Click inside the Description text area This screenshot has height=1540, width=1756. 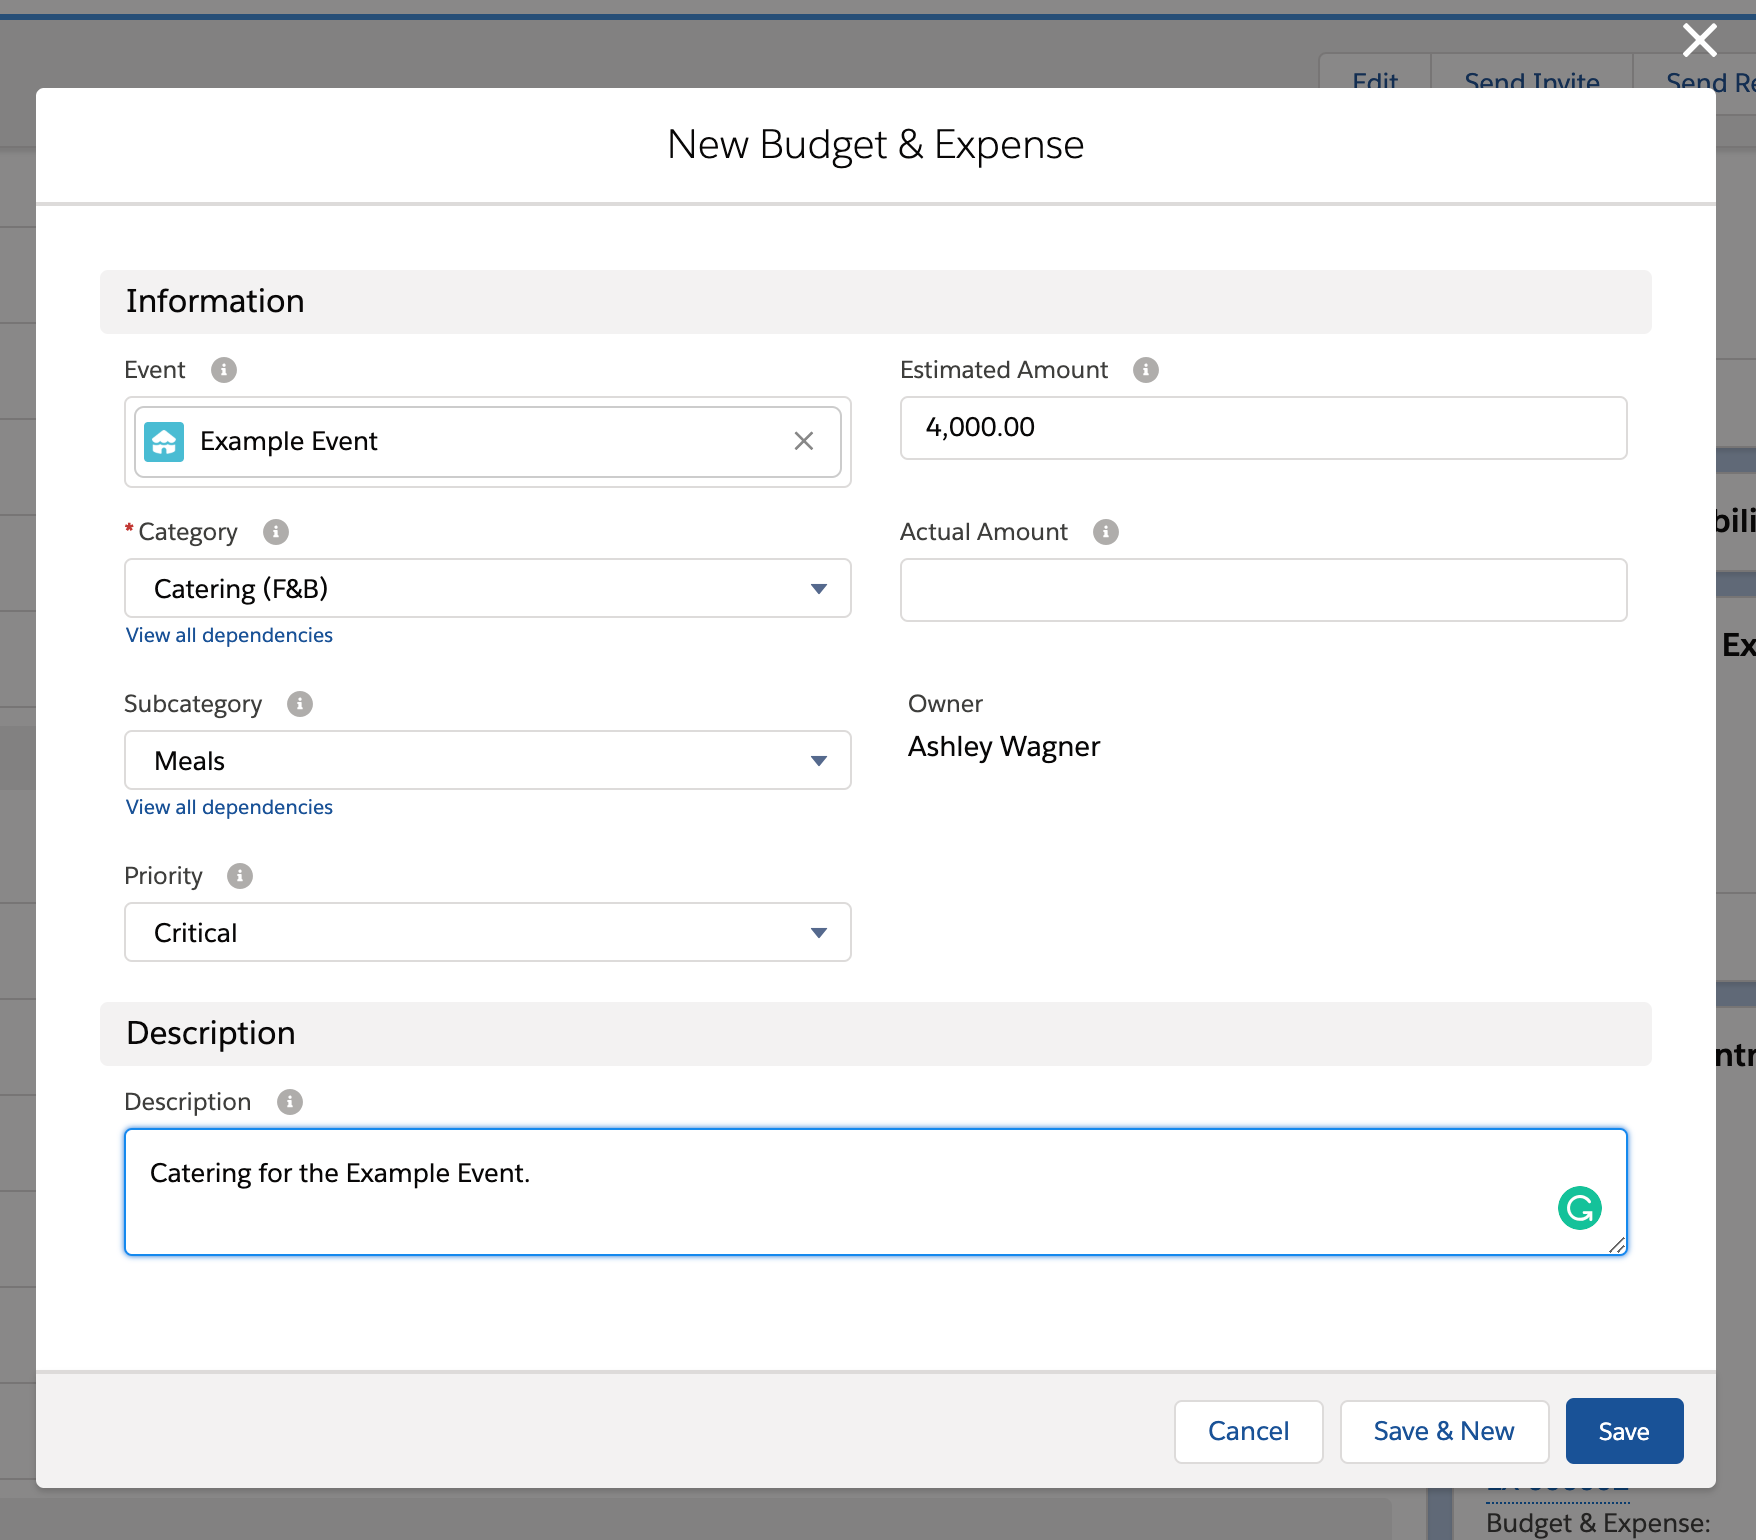pos(876,1192)
